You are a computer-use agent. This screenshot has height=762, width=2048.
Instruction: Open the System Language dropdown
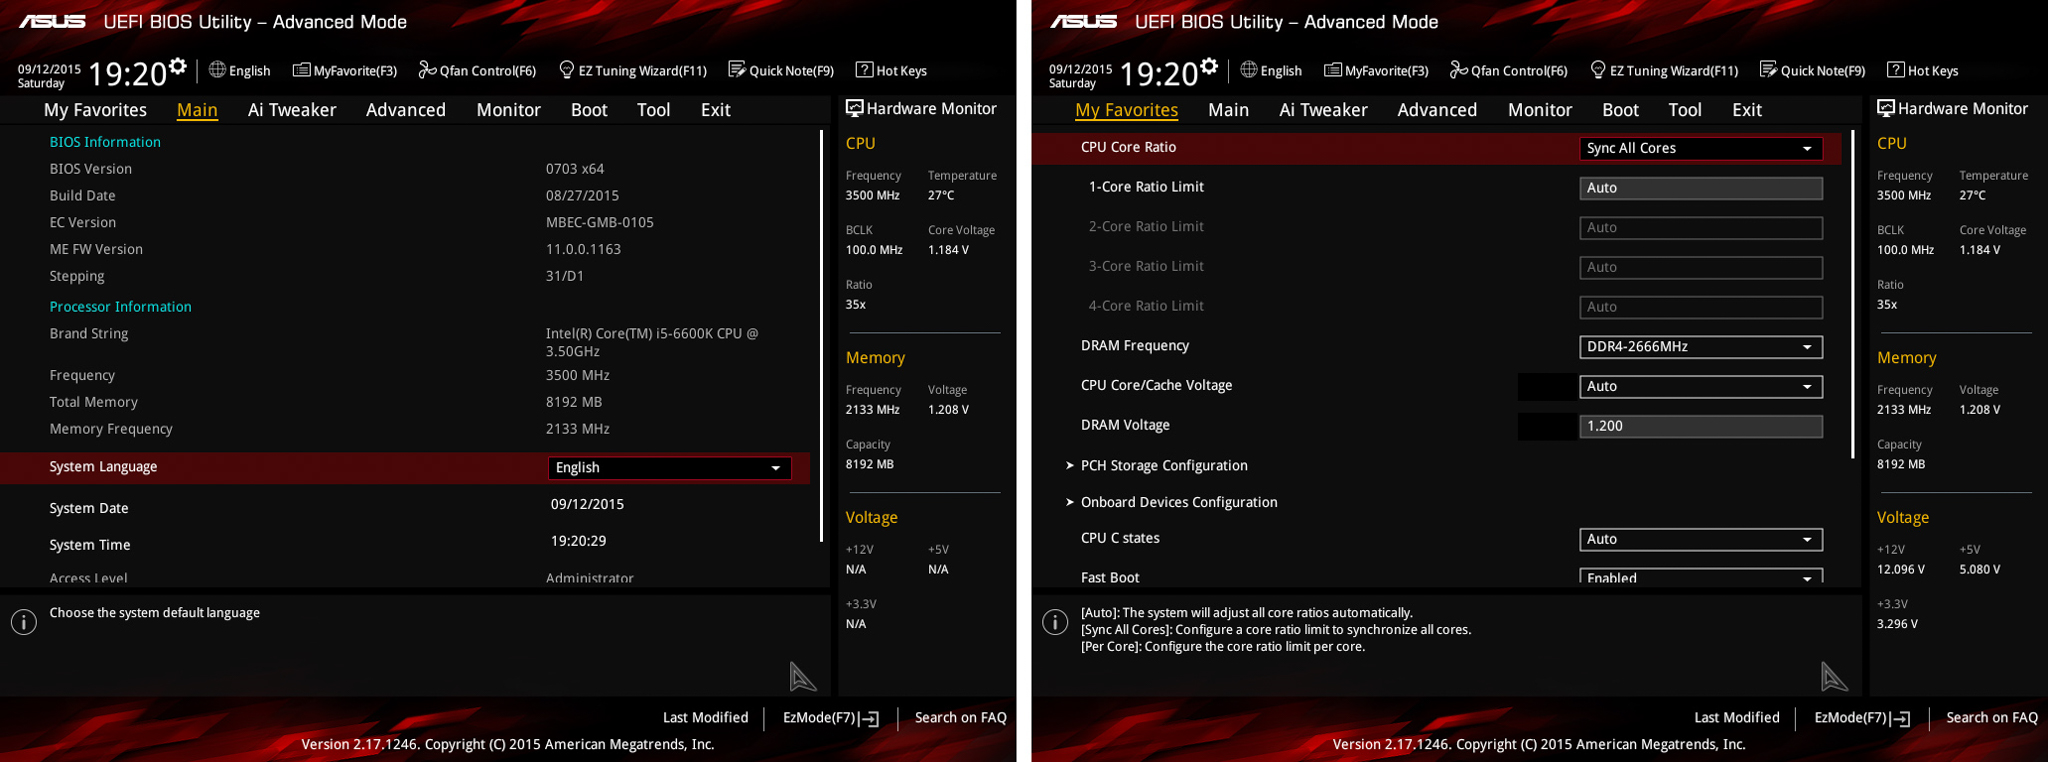coord(670,467)
